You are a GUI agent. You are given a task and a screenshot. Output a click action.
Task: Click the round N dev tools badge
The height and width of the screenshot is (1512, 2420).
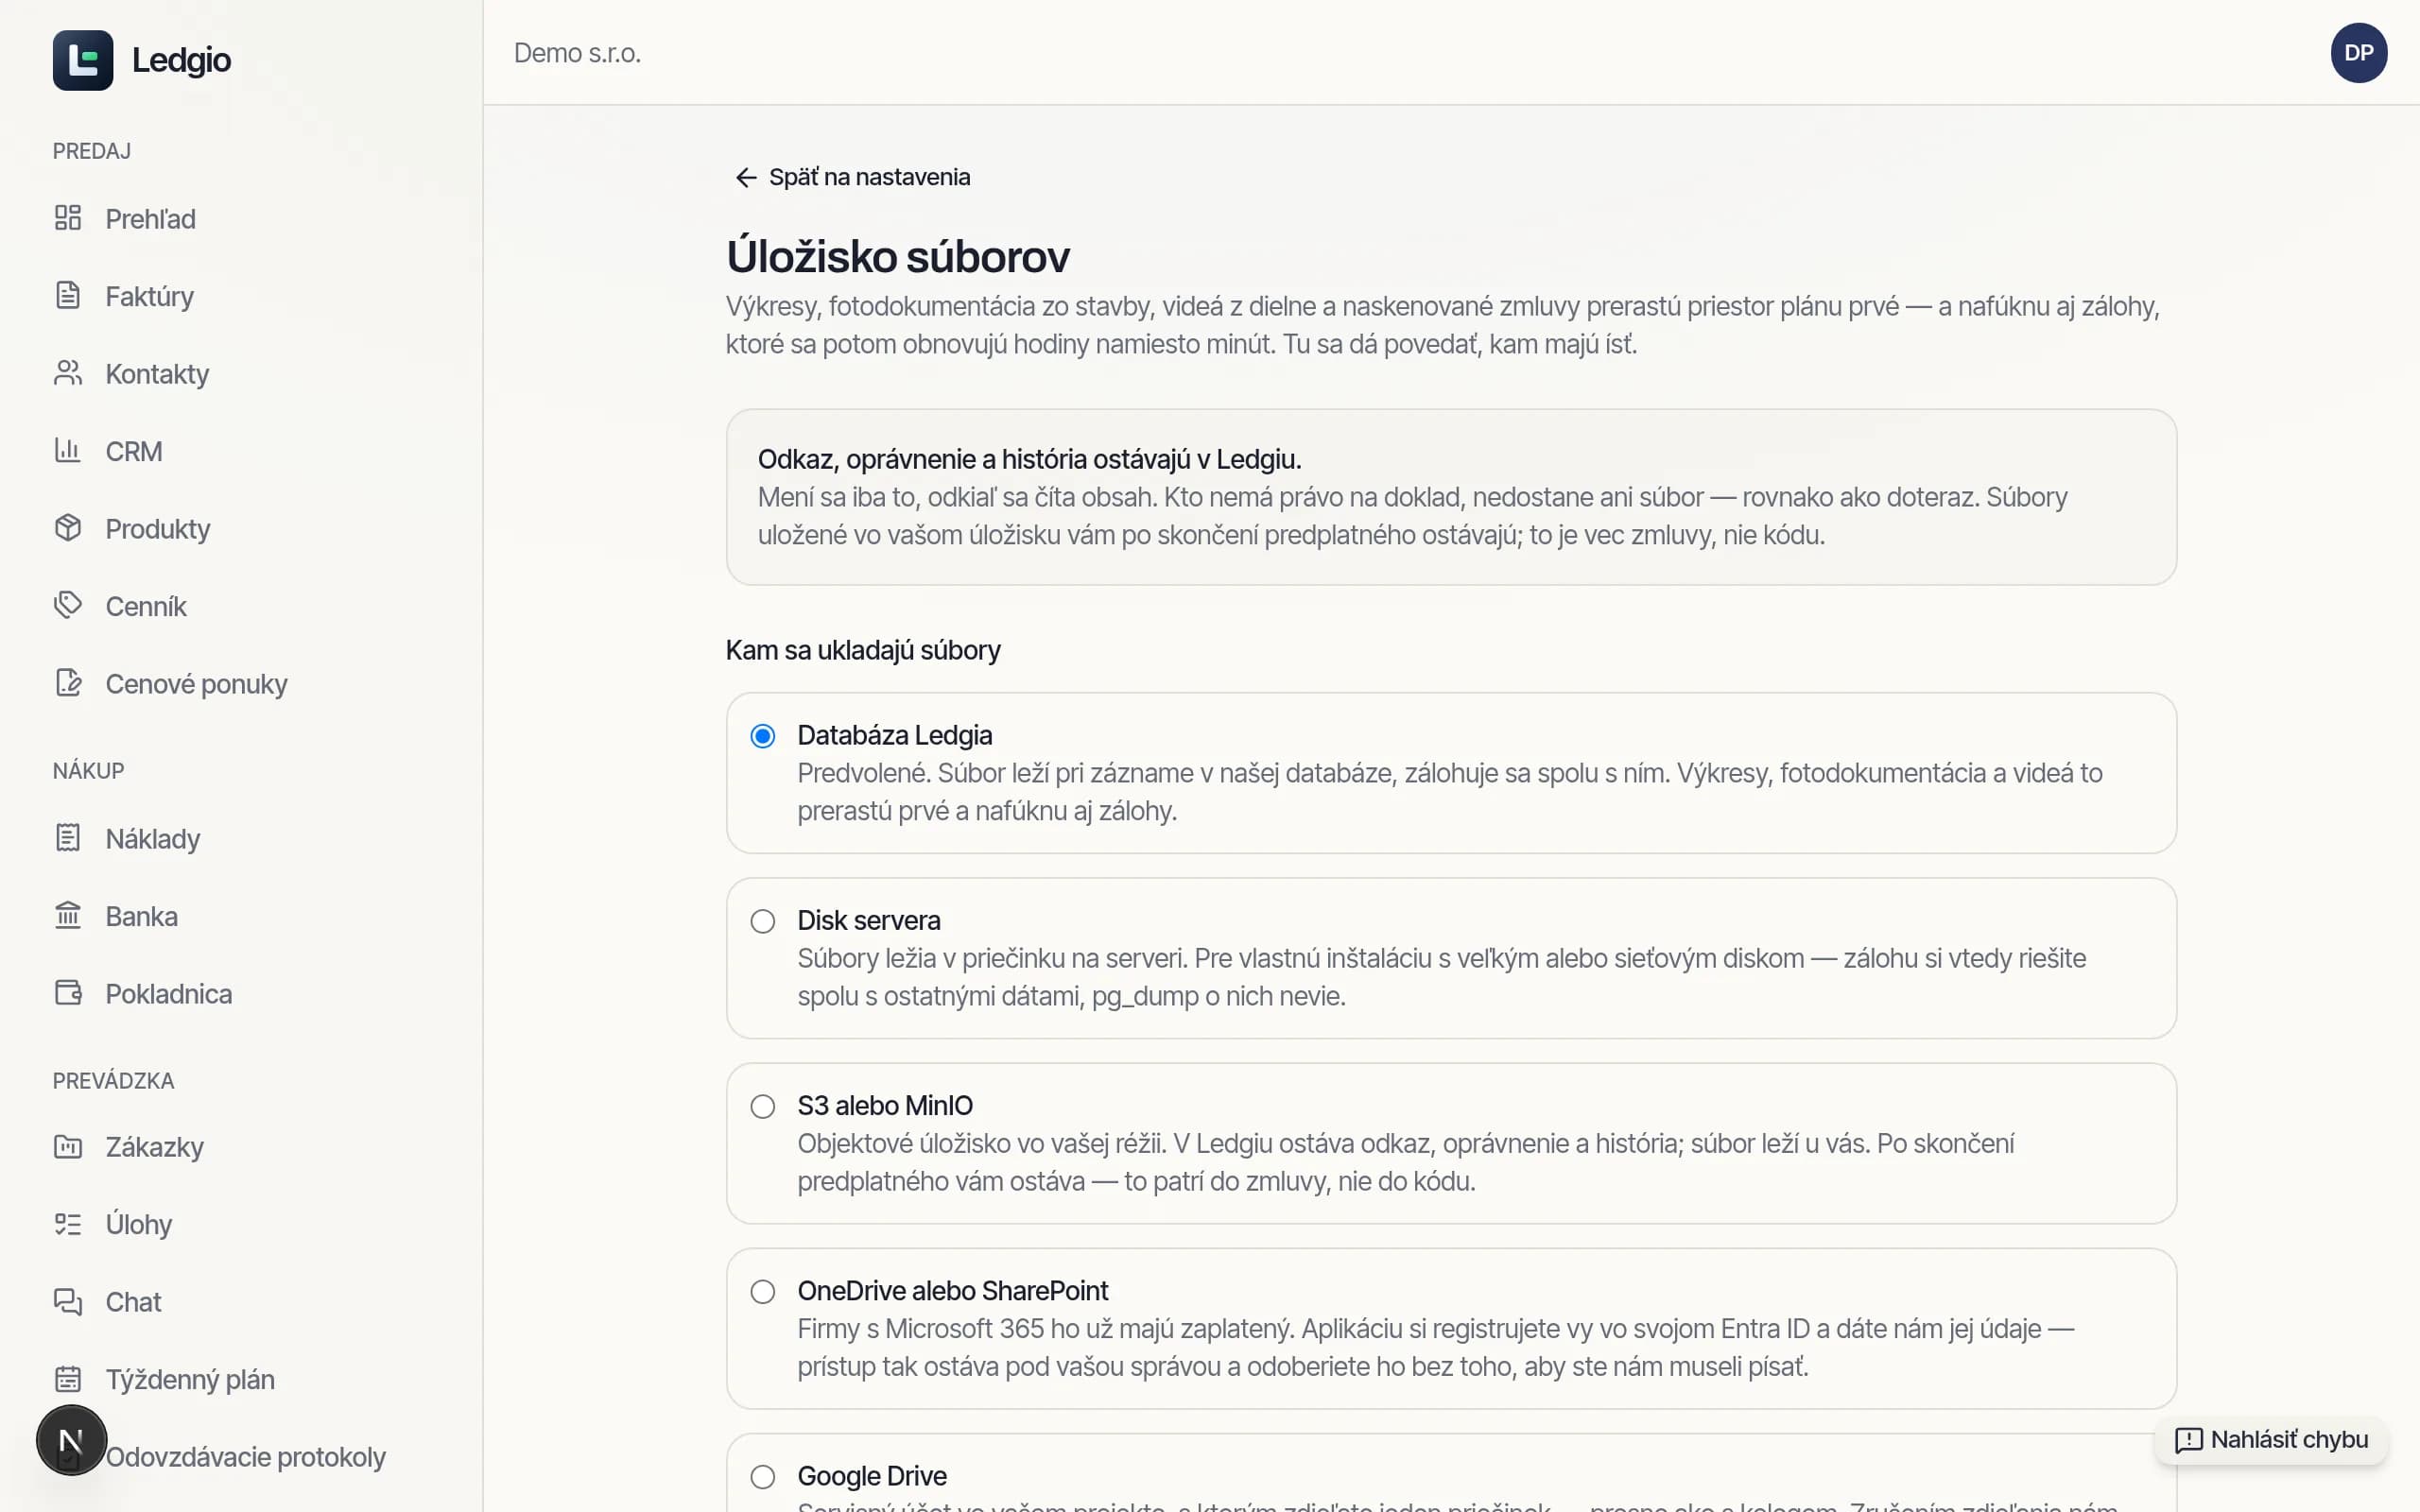(x=71, y=1441)
